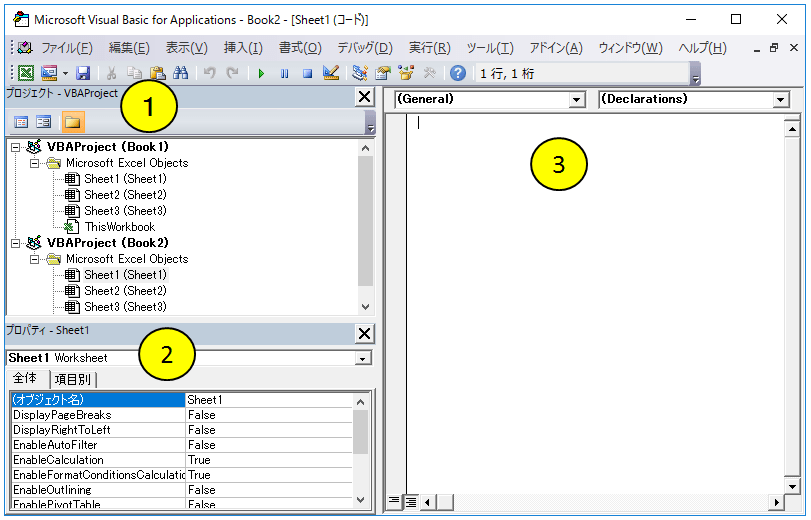The height and width of the screenshot is (520, 811).
Task: Click the Full Module View button at bottom
Action: pyautogui.click(x=411, y=501)
